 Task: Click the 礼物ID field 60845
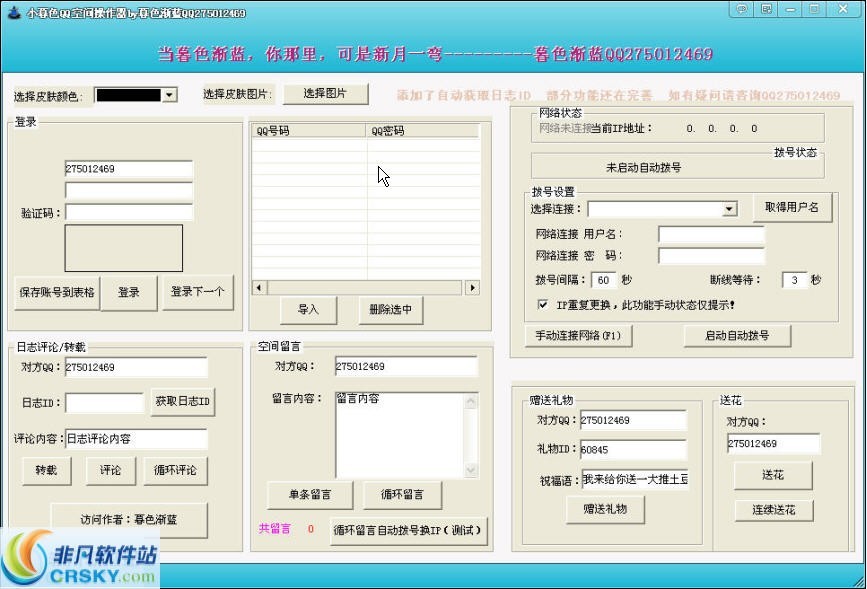pos(633,450)
